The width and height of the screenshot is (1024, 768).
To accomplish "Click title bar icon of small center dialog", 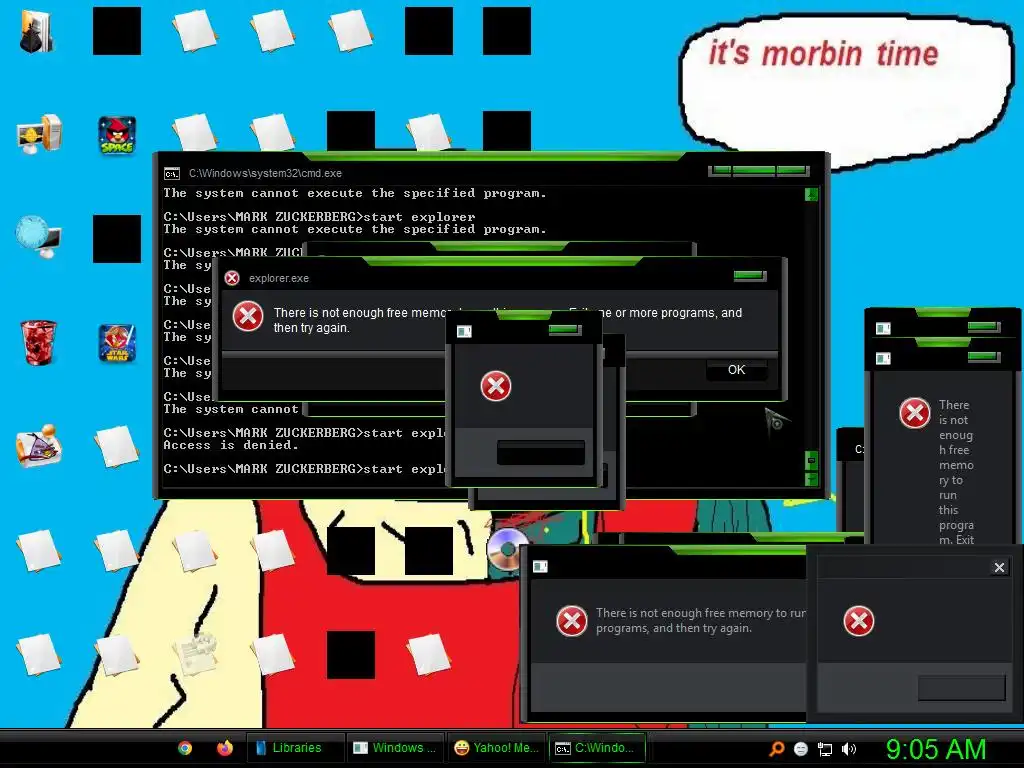I will (464, 332).
